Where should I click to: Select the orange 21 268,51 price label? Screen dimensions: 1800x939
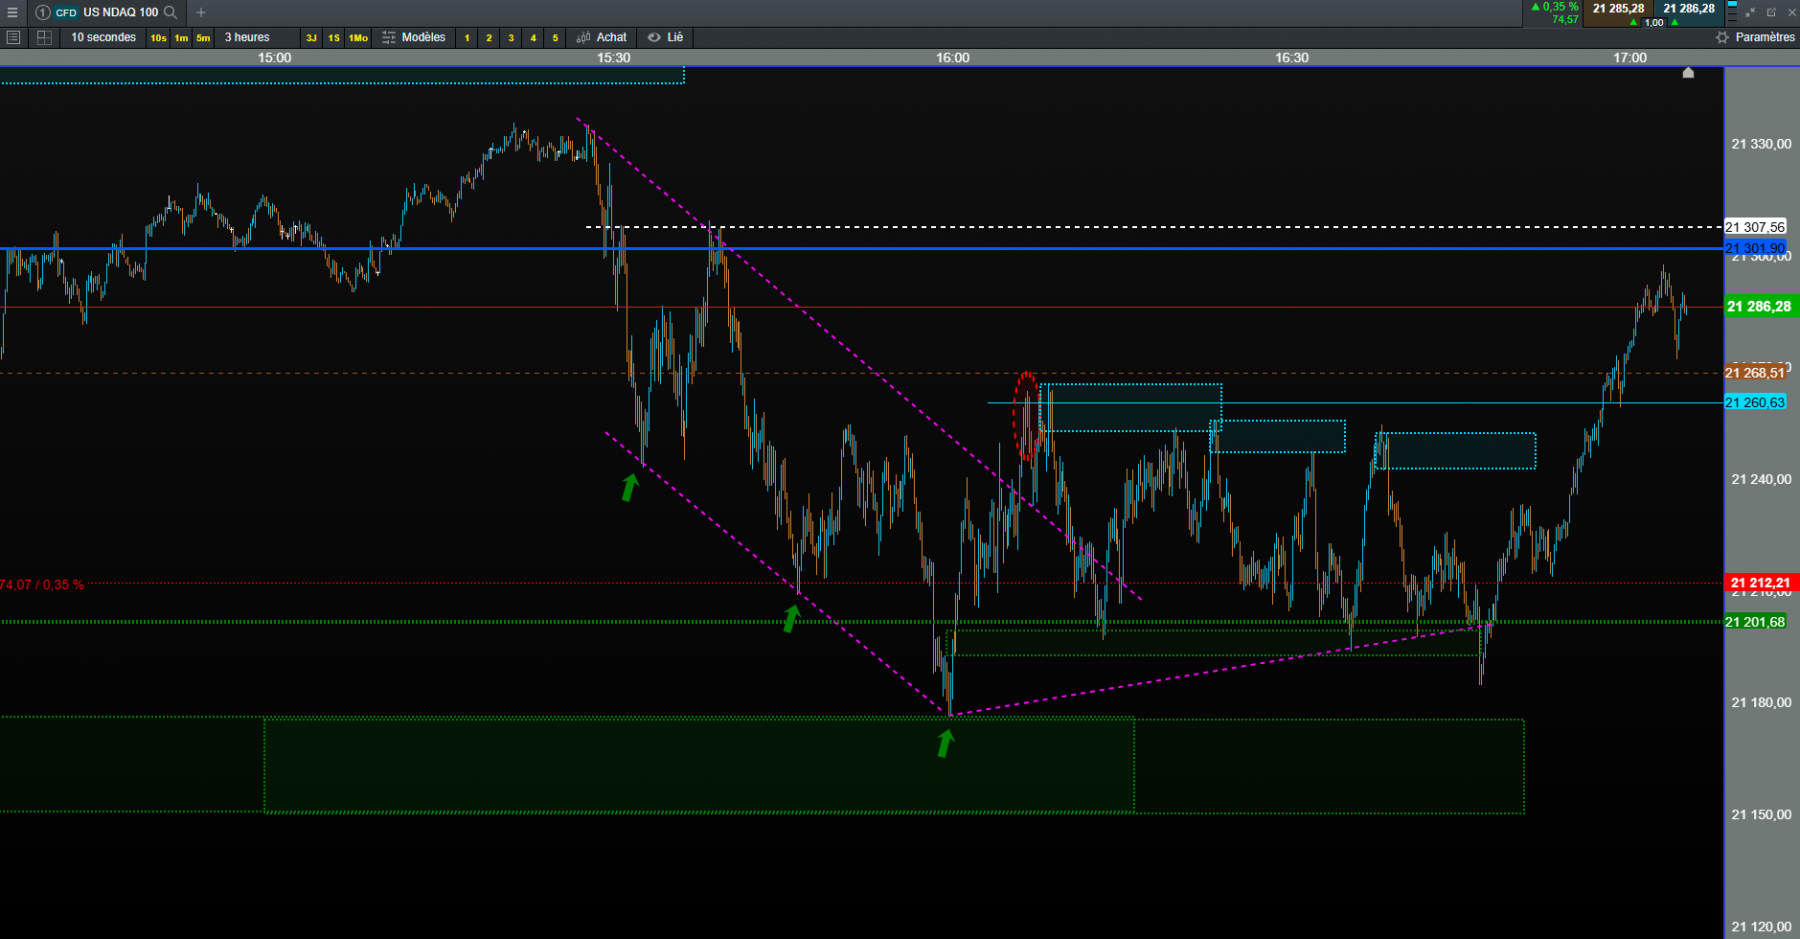(x=1755, y=373)
